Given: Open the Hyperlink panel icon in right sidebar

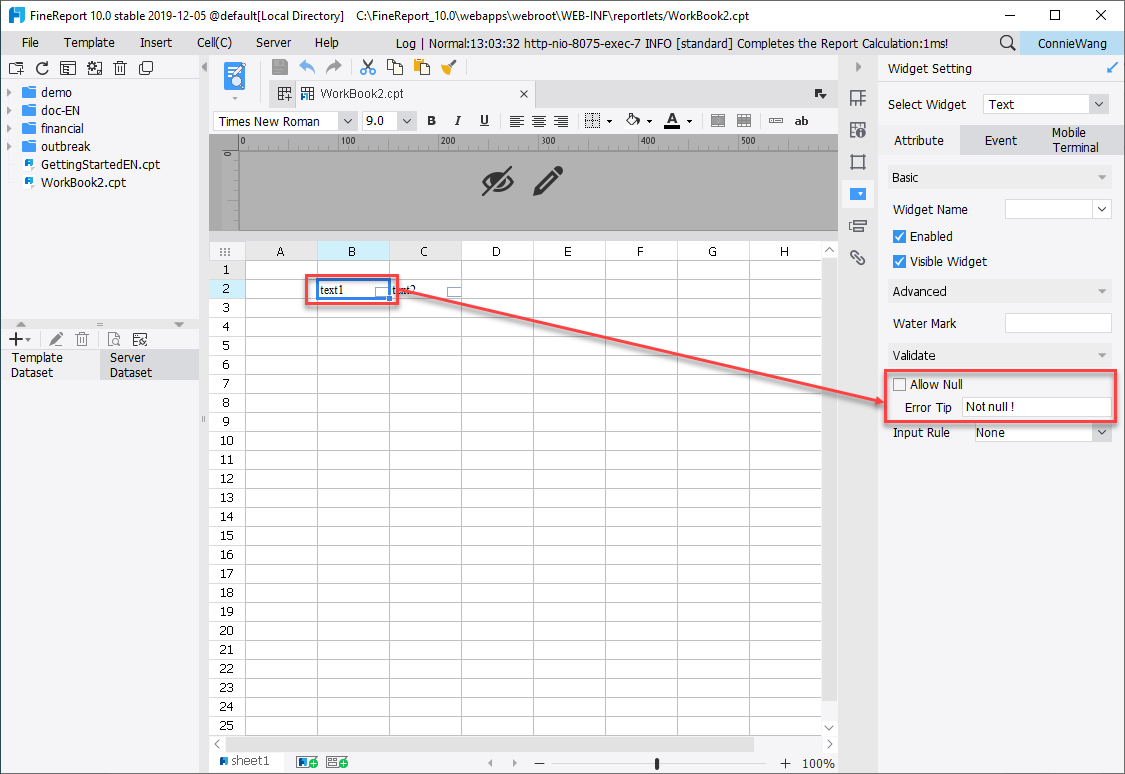Looking at the screenshot, I should click(x=858, y=257).
